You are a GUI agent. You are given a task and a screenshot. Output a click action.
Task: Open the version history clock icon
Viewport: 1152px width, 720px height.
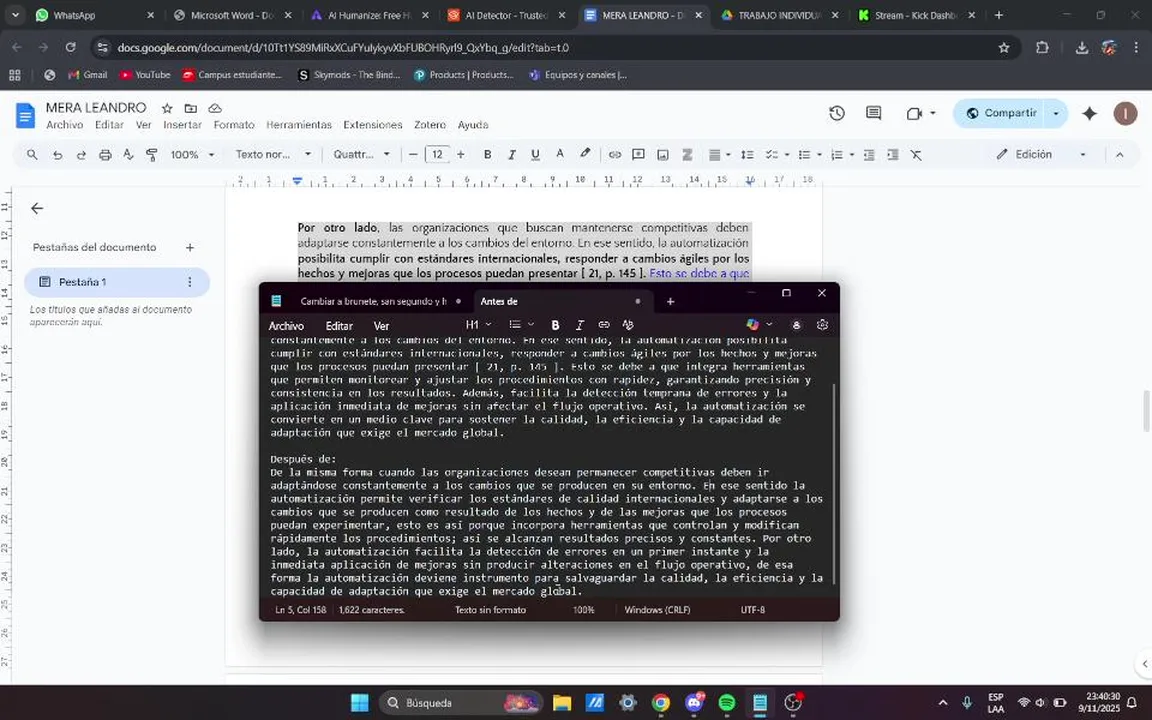click(837, 113)
